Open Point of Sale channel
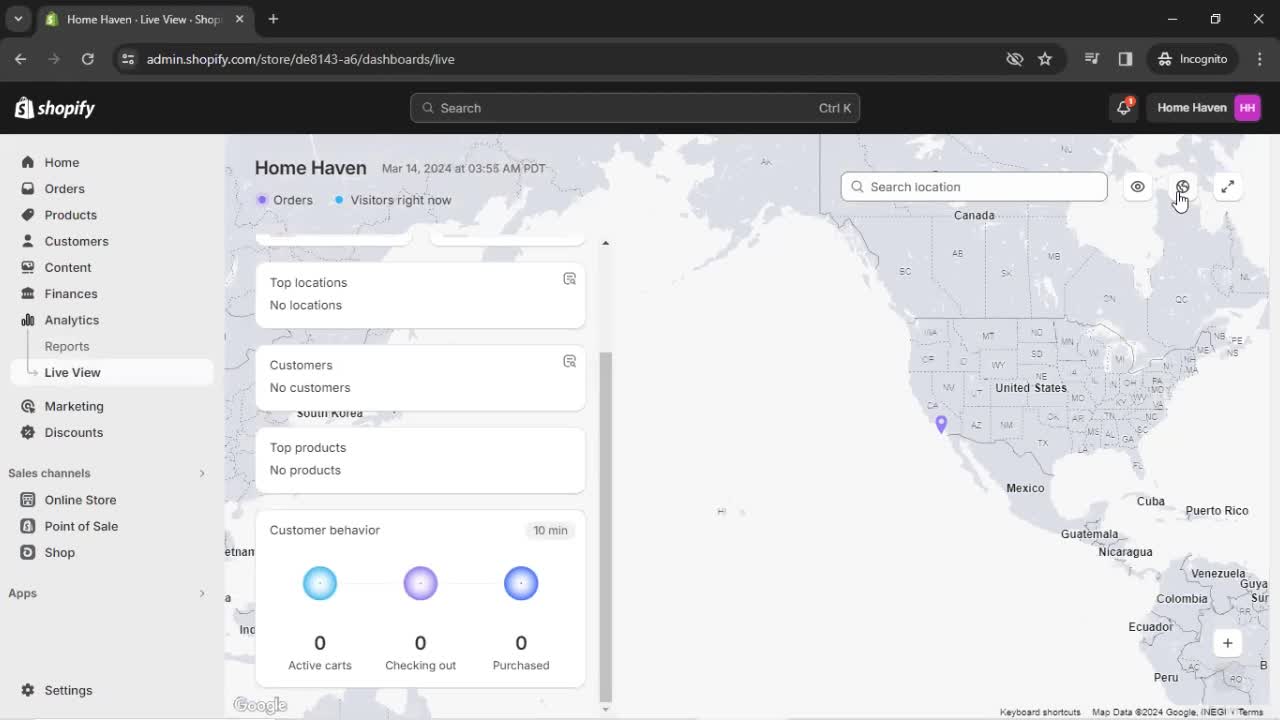The image size is (1280, 720). (81, 526)
